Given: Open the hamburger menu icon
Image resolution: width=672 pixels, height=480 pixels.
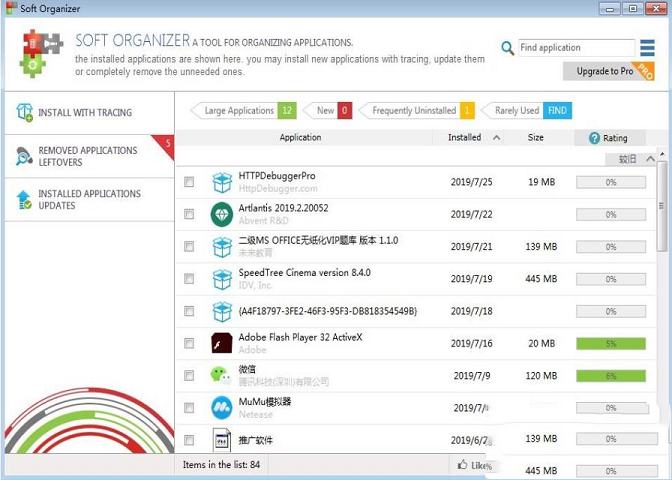Looking at the screenshot, I should pos(649,48).
